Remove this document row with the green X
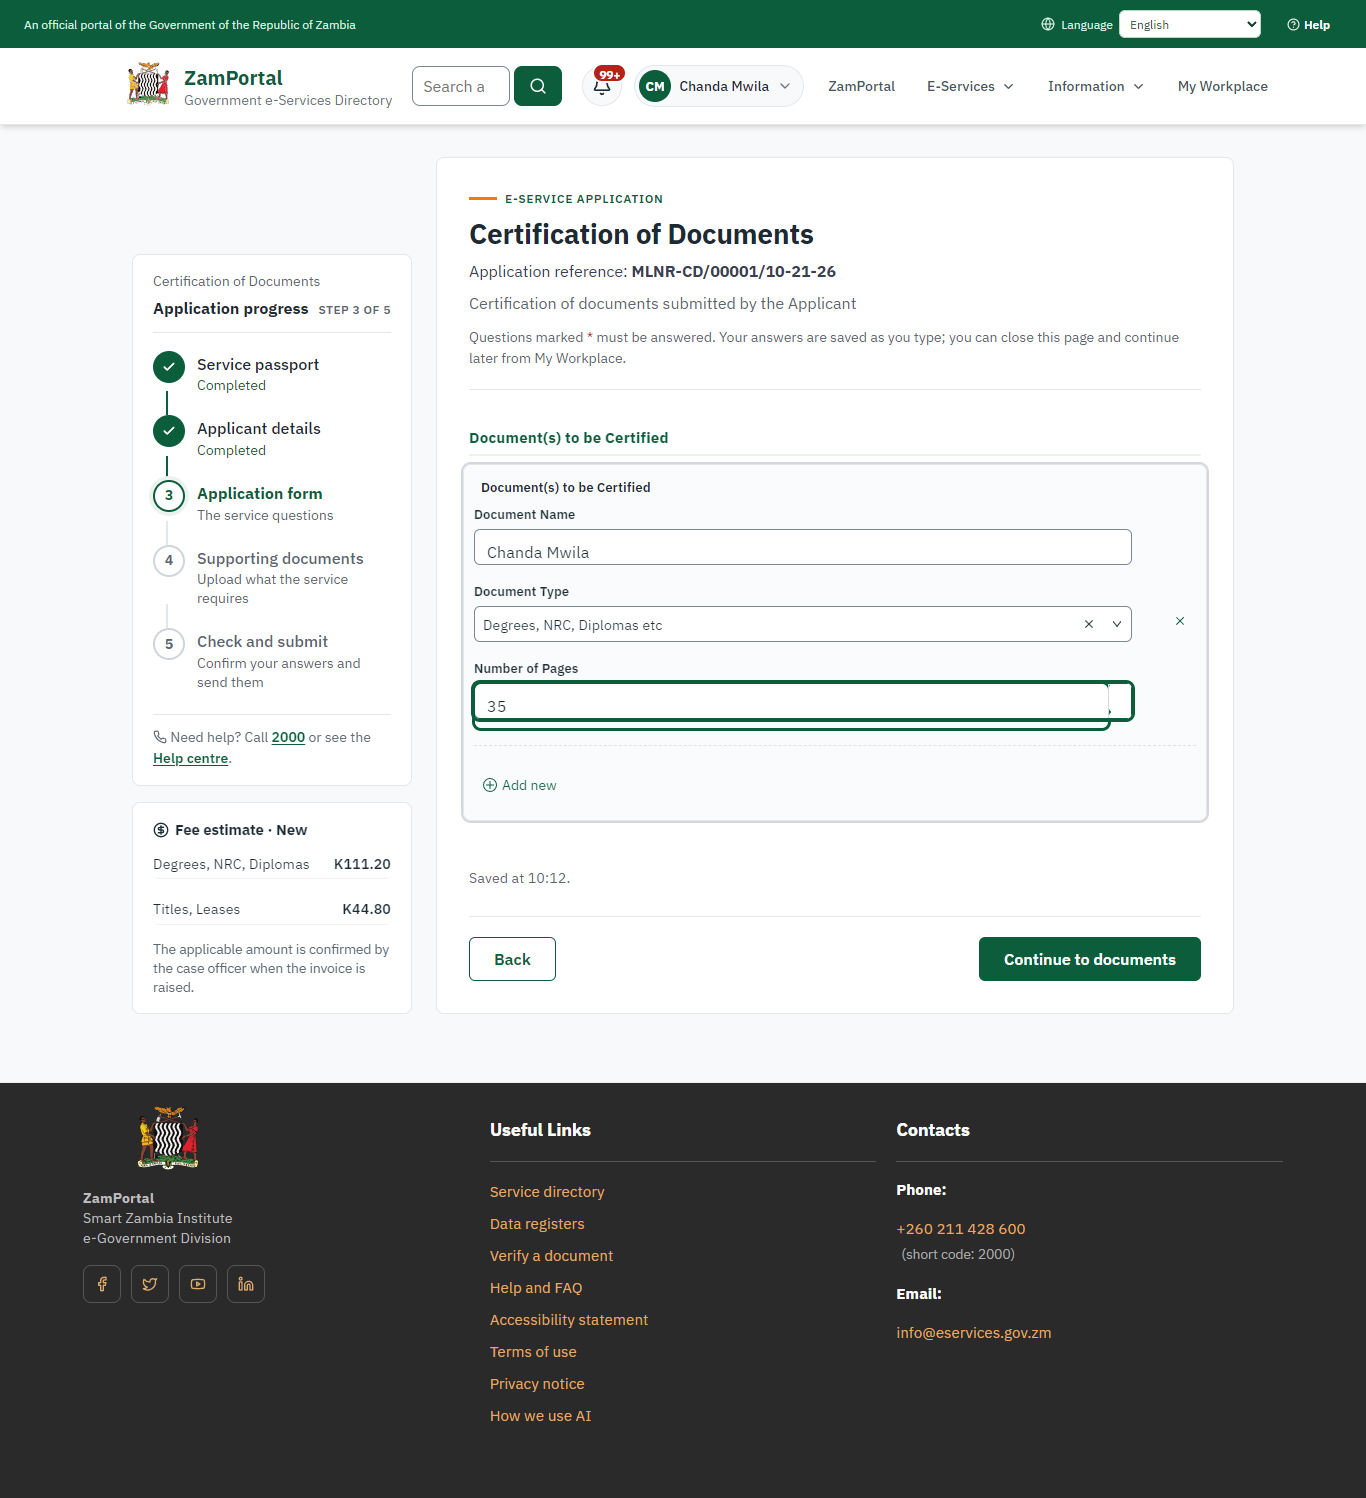Screen dimensions: 1366x1498 [x=1180, y=621]
